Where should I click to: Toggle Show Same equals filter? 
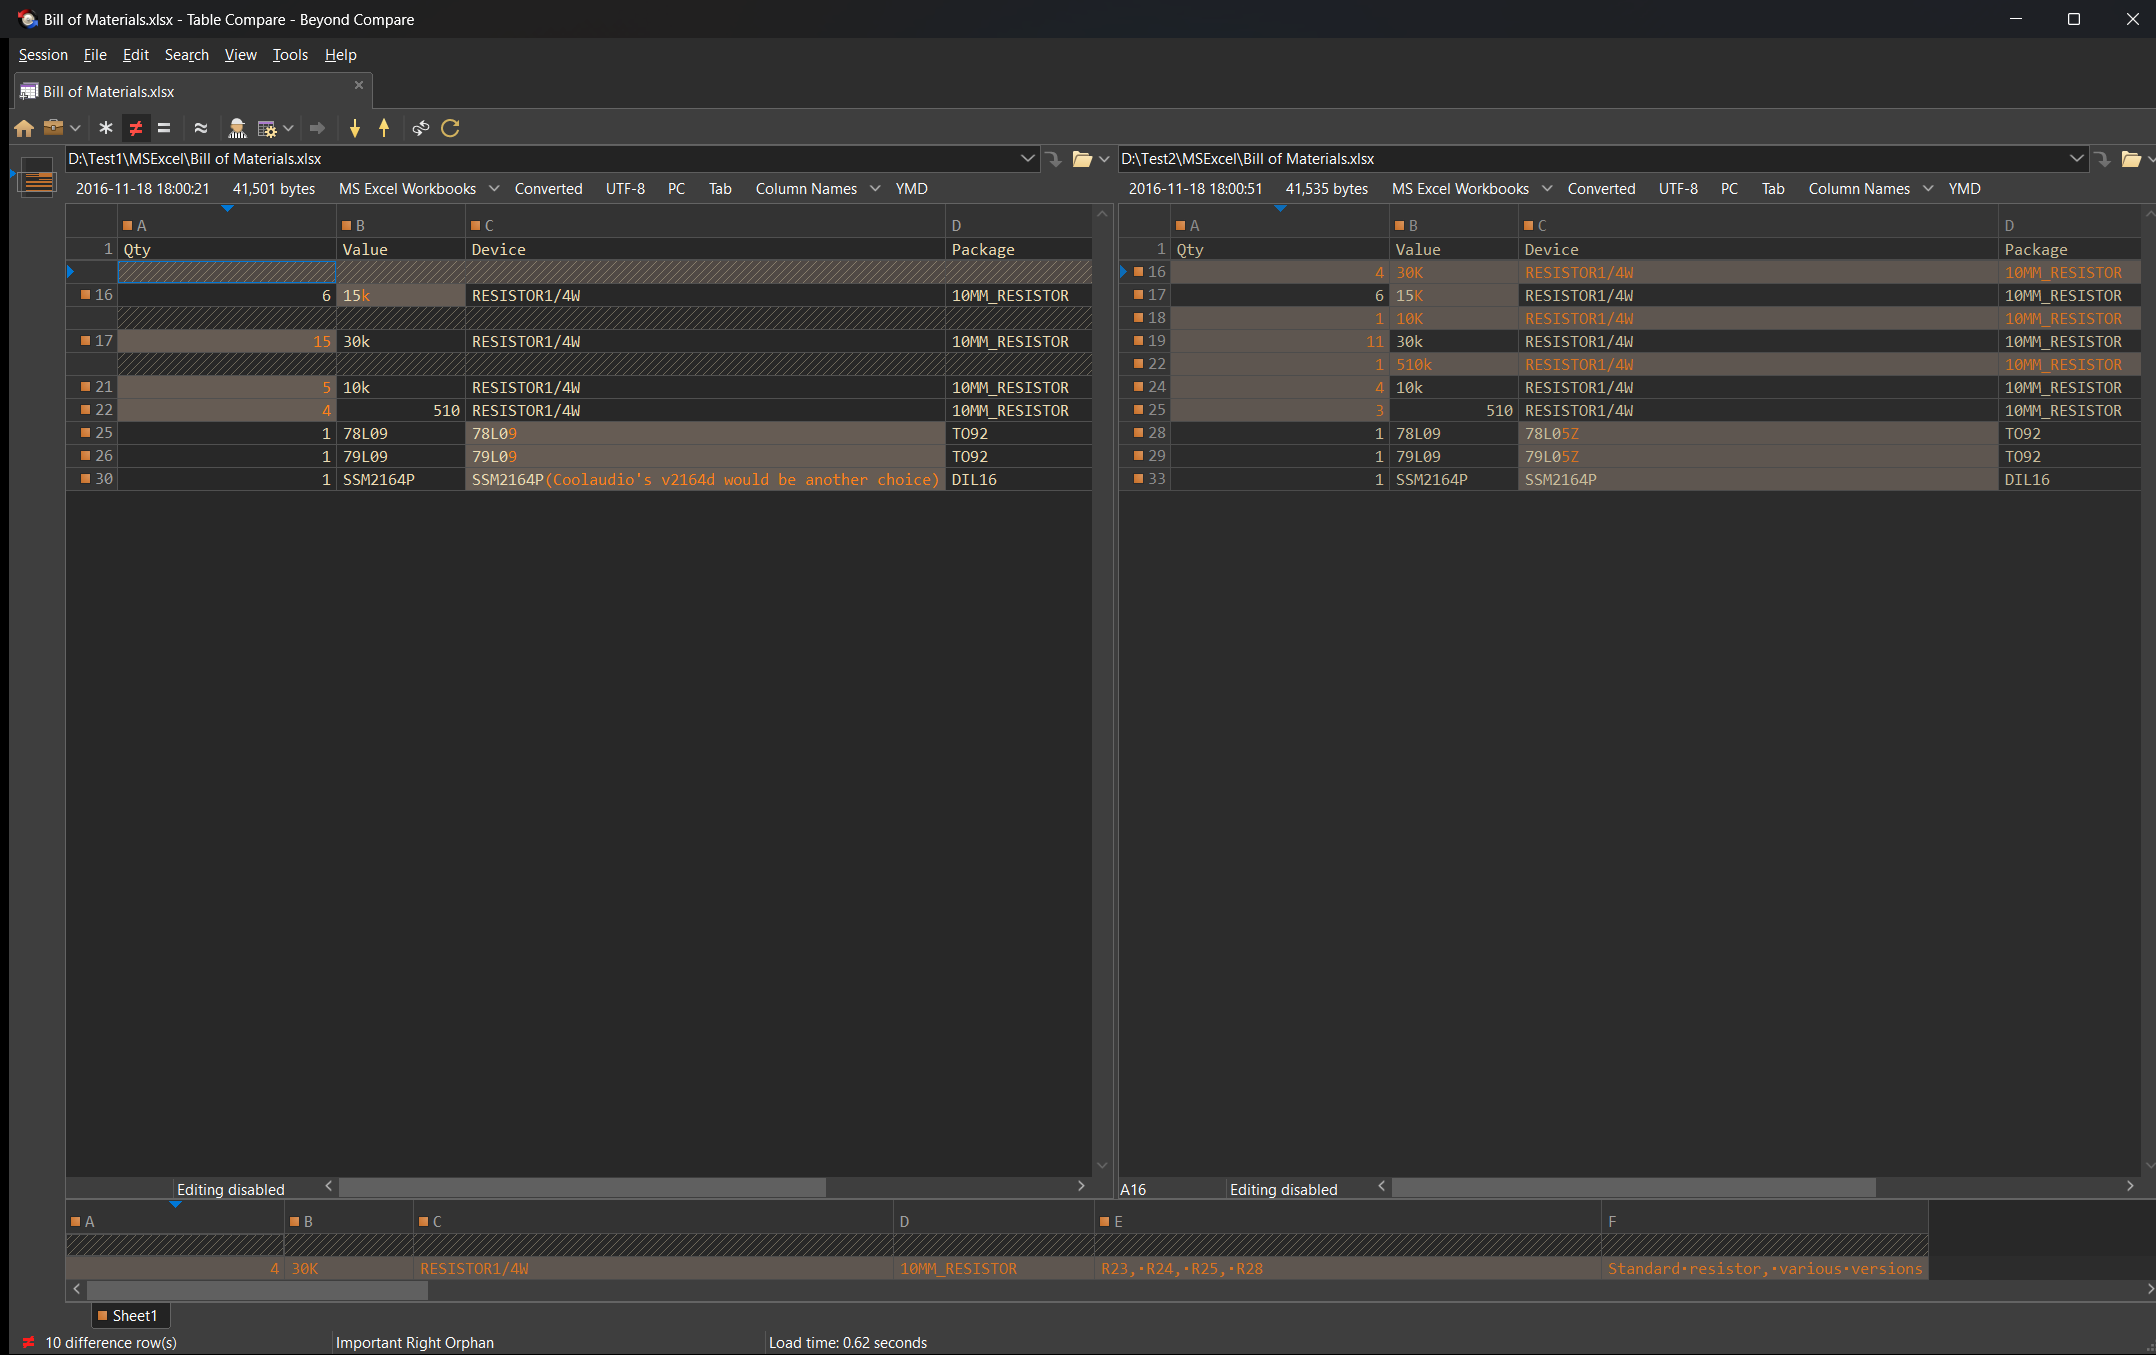(x=164, y=128)
